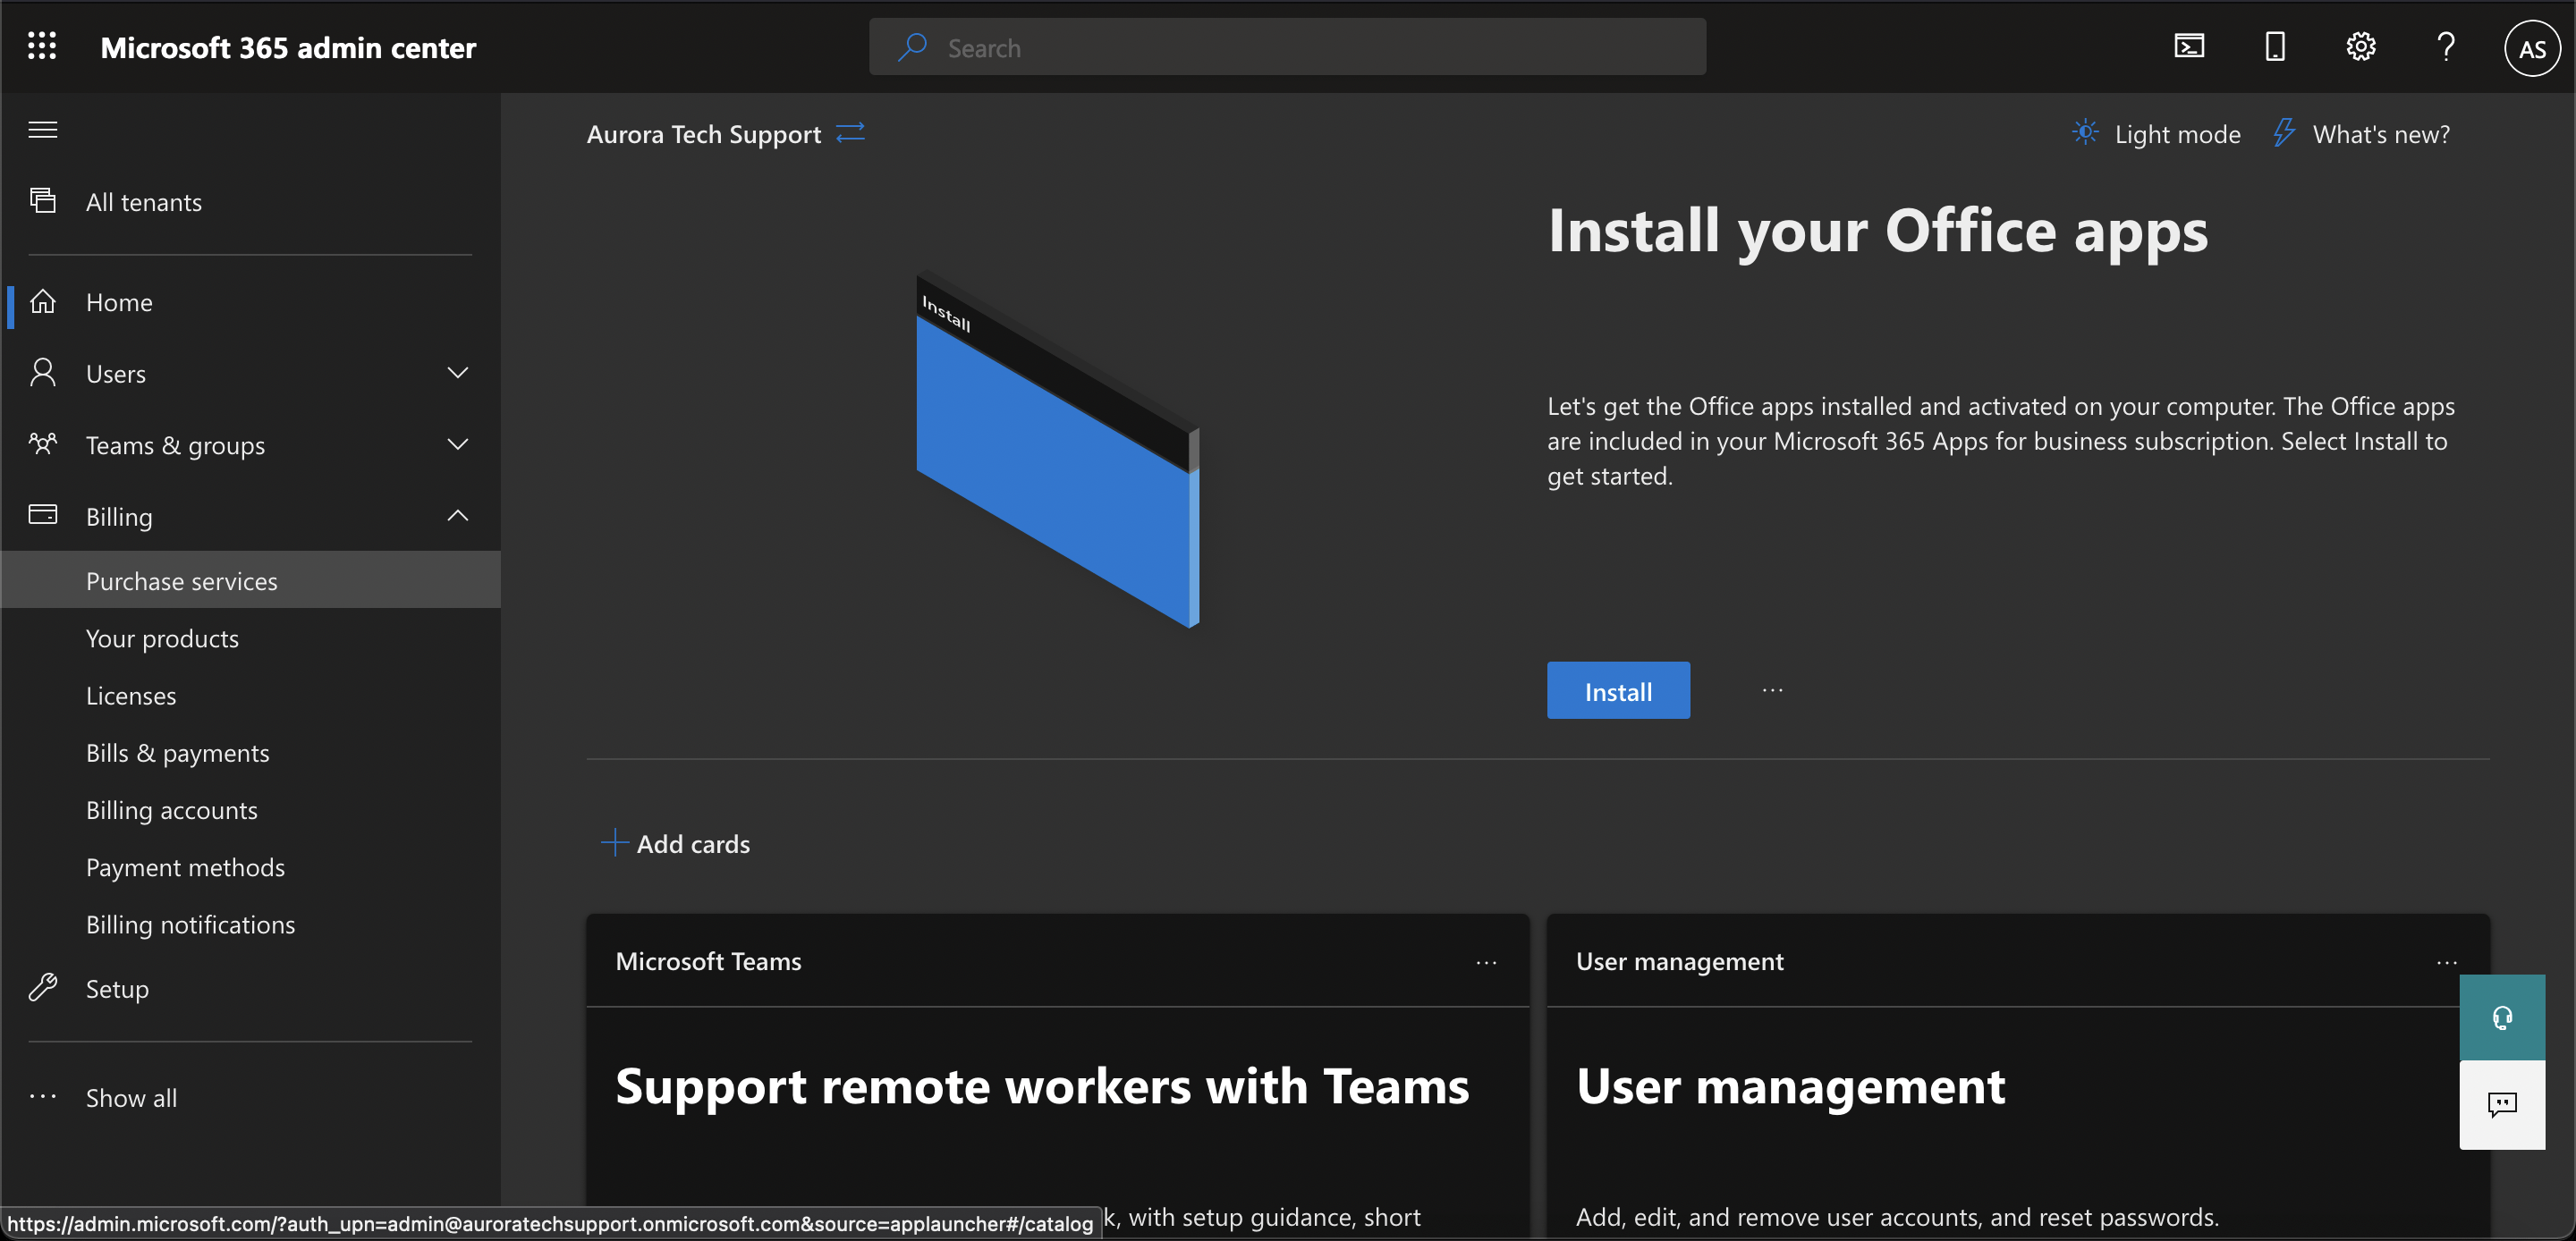Select Purchase services under Billing
2576x1241 pixels.
point(181,579)
